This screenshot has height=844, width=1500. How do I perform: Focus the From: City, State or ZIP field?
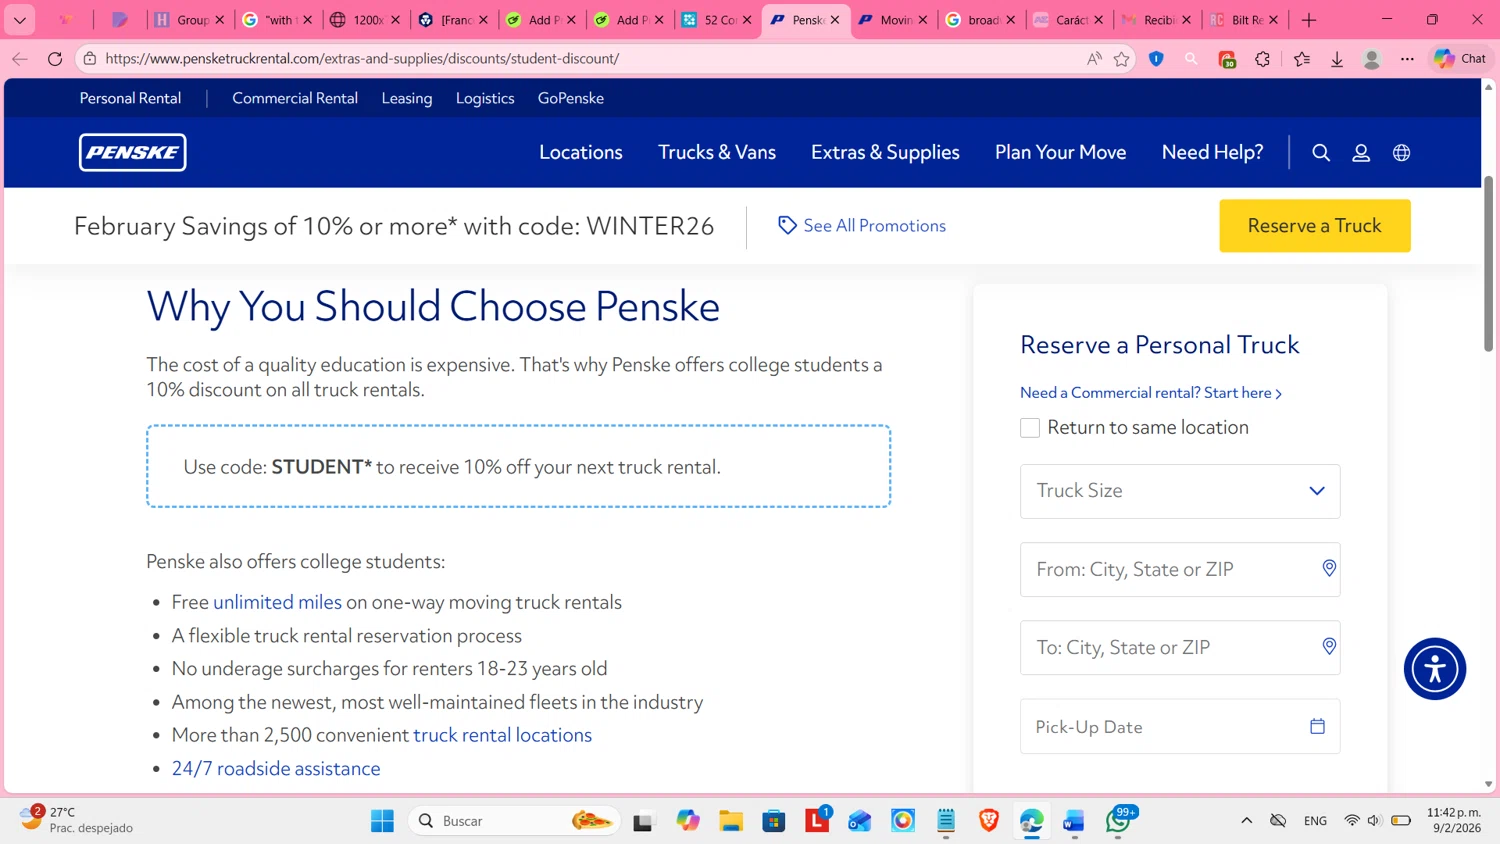tap(1180, 569)
